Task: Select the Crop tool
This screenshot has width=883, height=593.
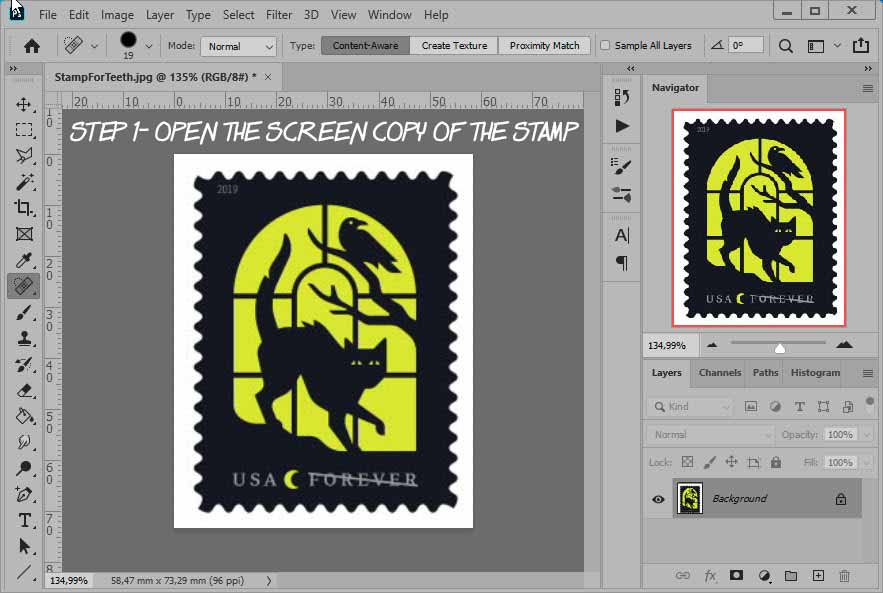Action: 24,208
